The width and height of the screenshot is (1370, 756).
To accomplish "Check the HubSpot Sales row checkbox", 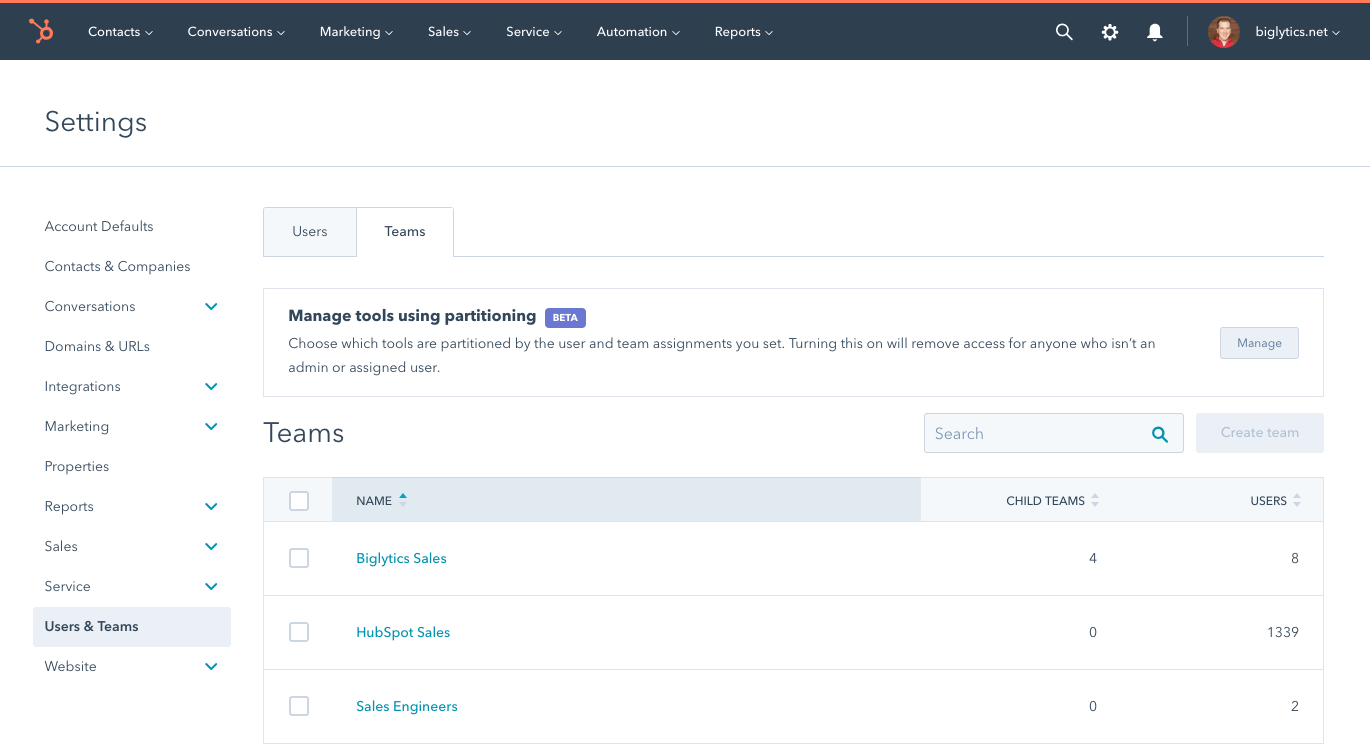I will tap(299, 632).
